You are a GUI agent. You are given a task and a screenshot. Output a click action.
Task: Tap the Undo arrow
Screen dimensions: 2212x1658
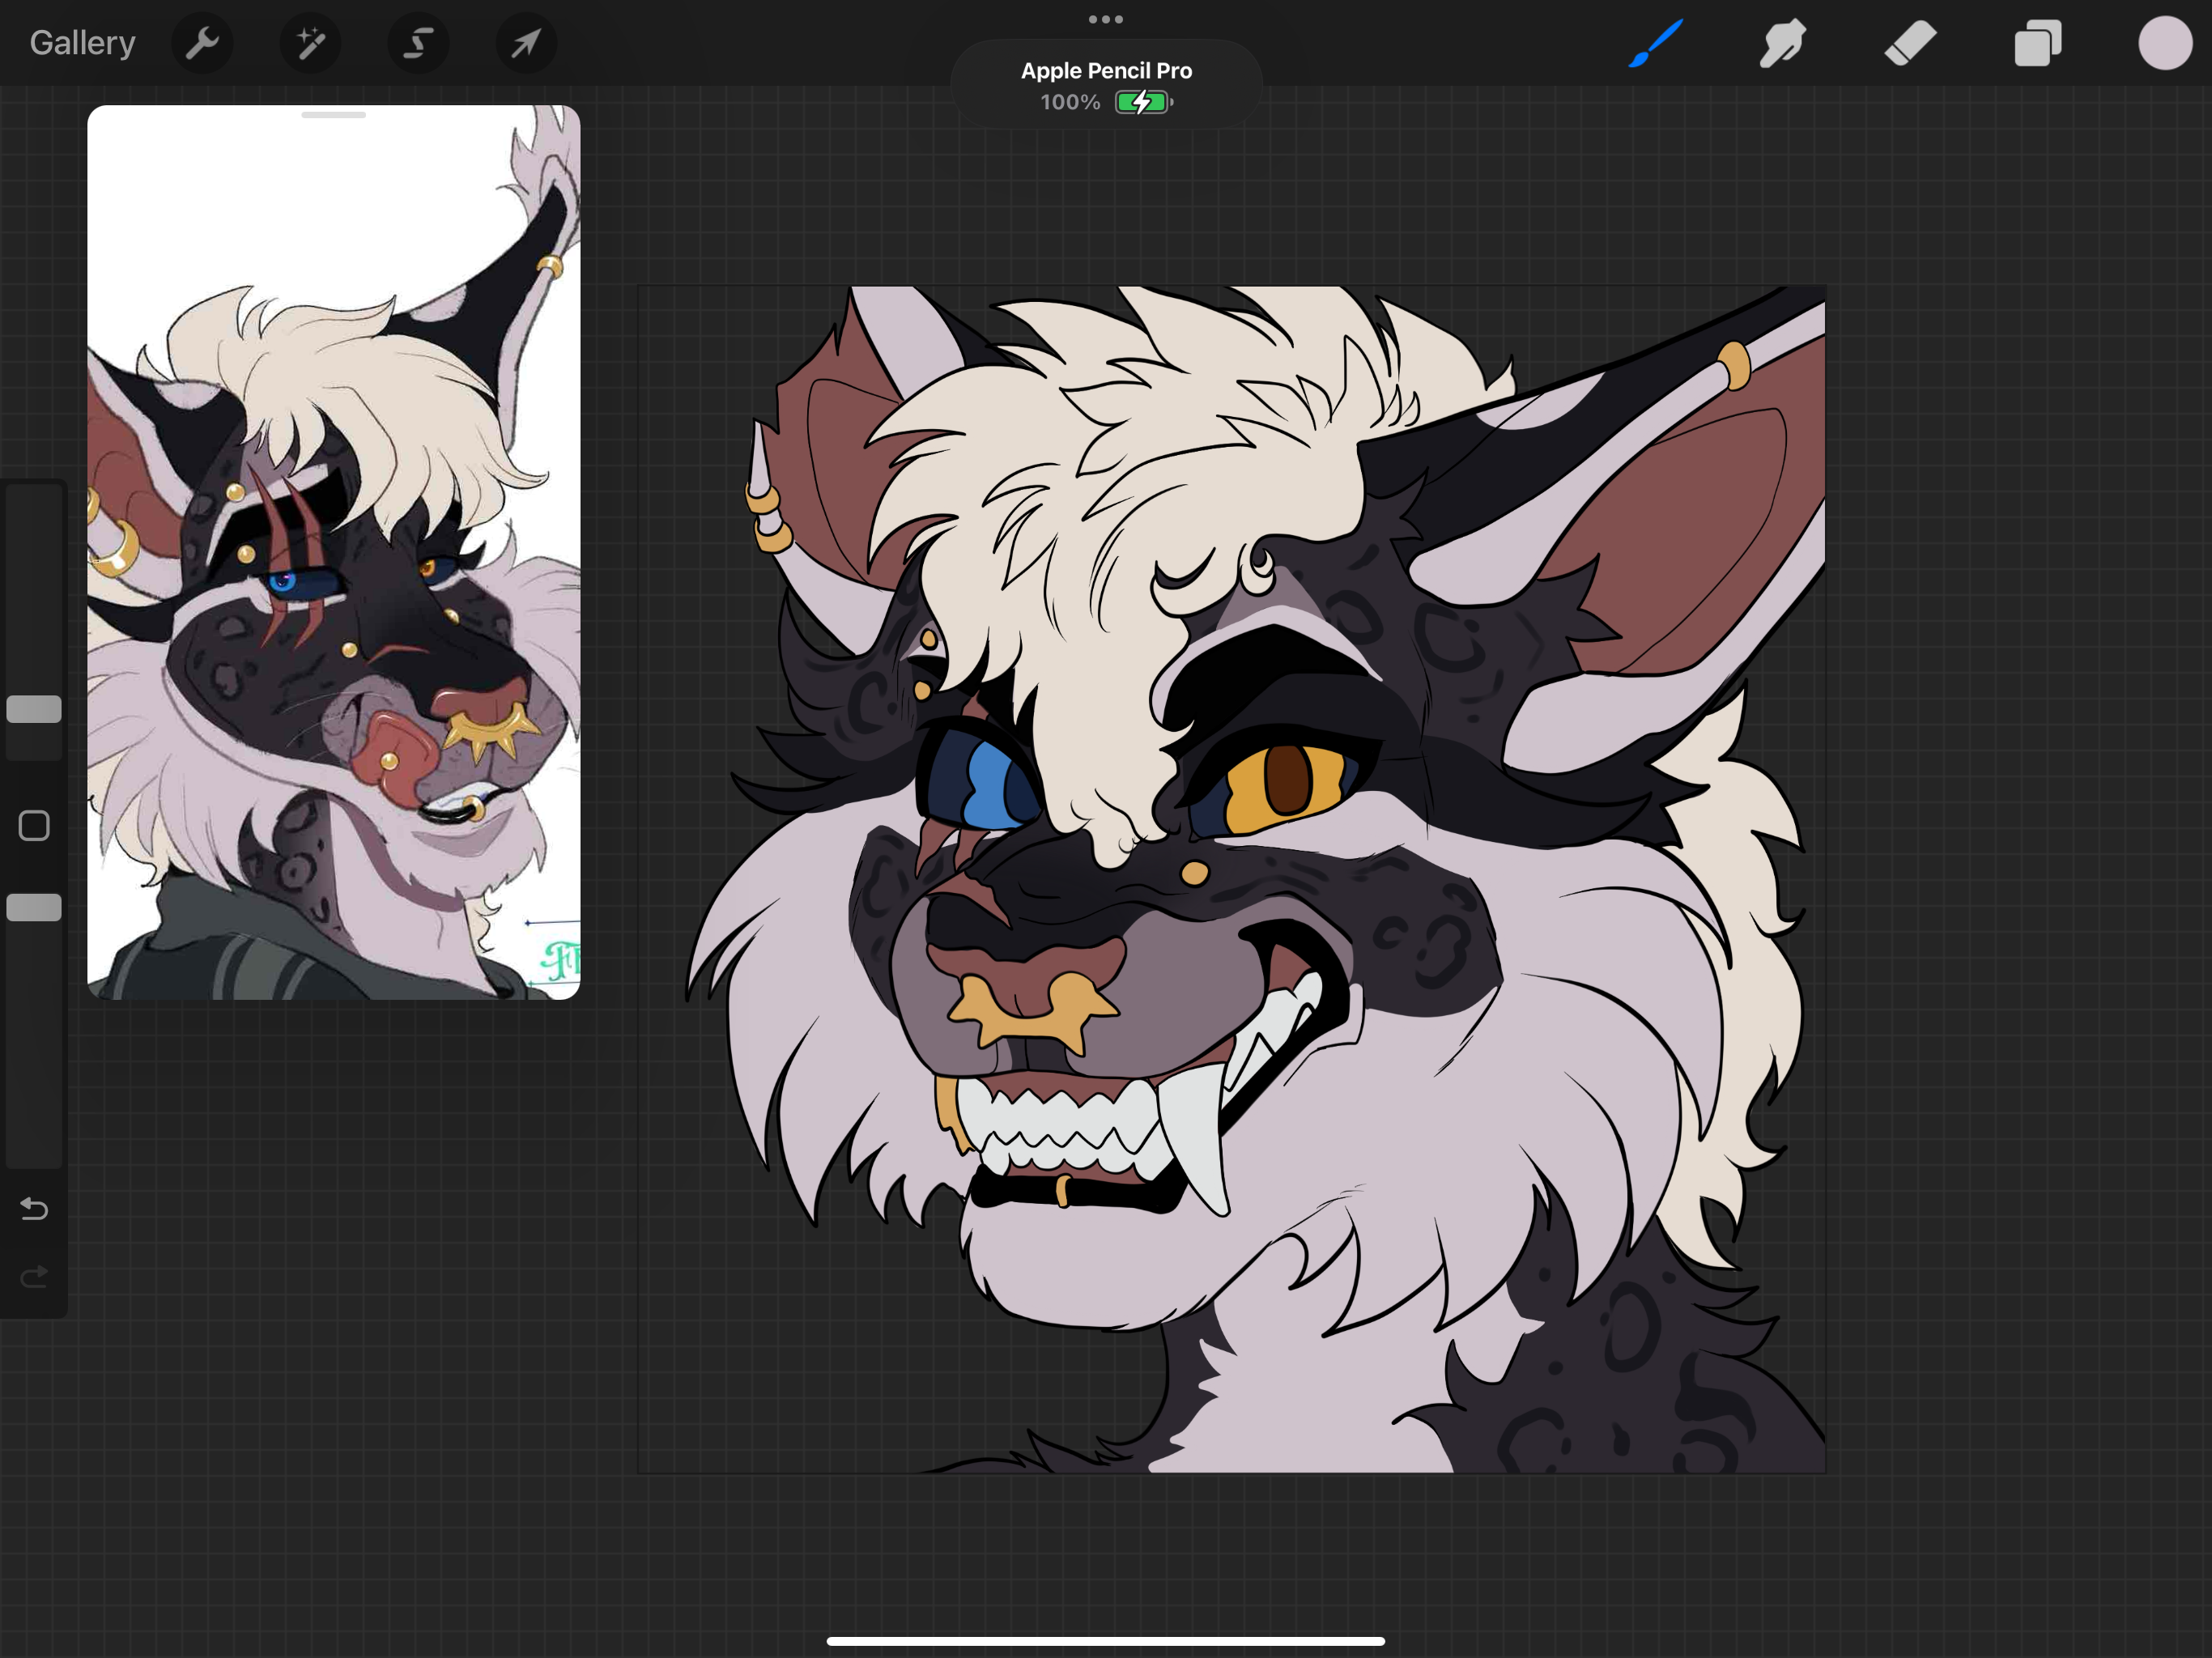(x=34, y=1209)
